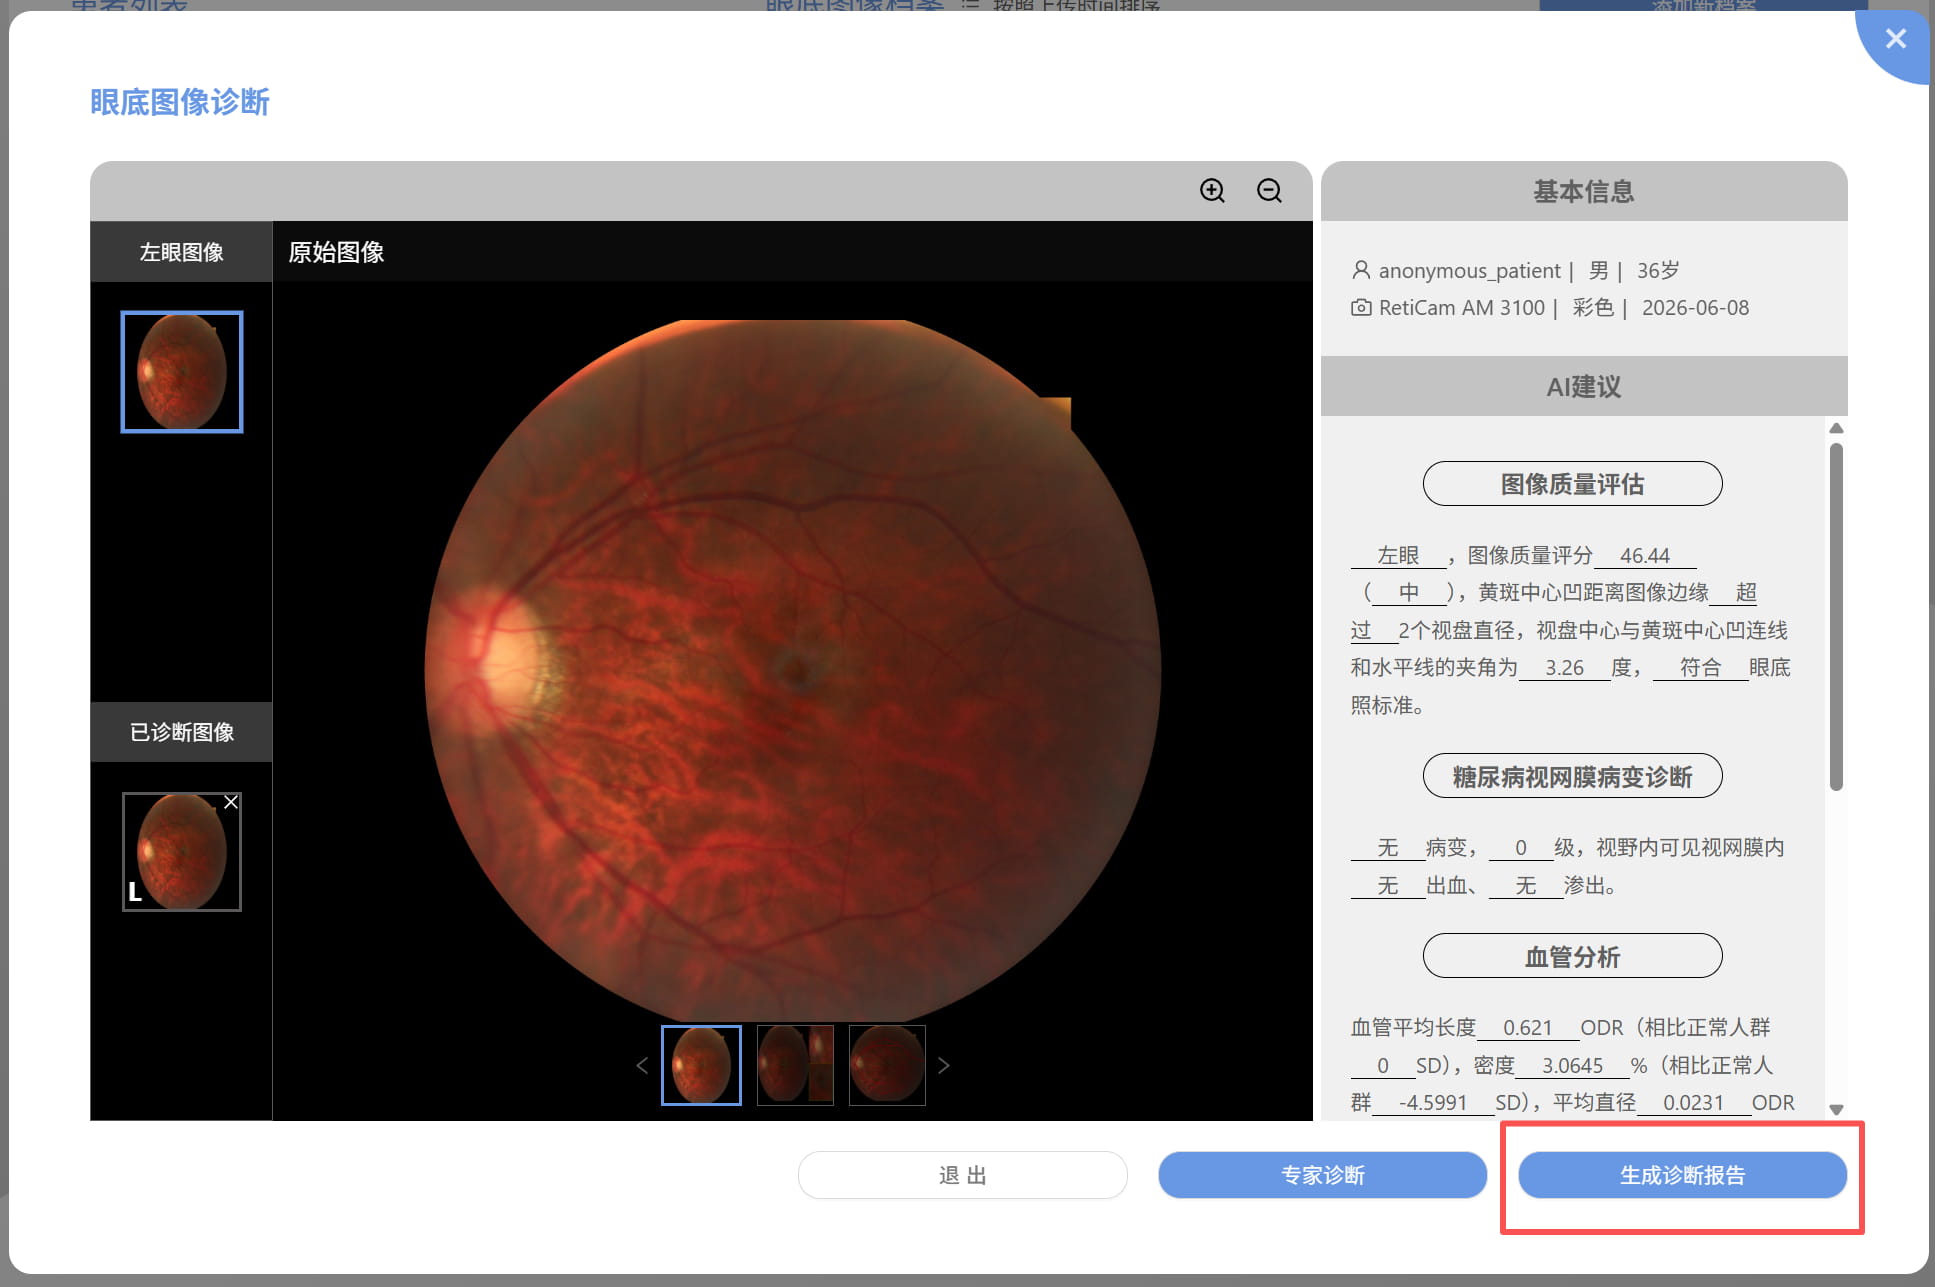Click the 原始图像 label
The height and width of the screenshot is (1287, 1935).
pyautogui.click(x=336, y=252)
